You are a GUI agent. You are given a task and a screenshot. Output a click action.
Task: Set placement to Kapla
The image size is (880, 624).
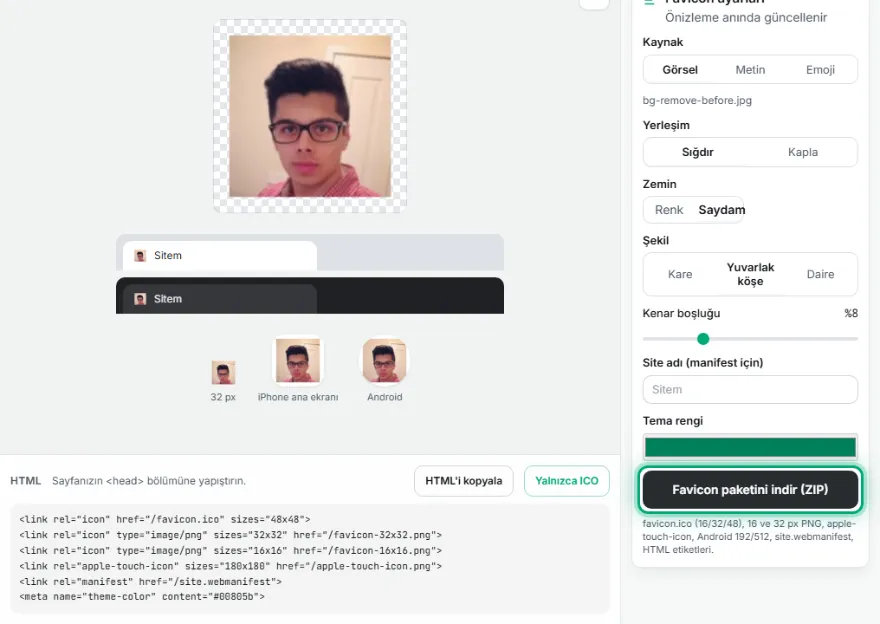[x=803, y=152]
